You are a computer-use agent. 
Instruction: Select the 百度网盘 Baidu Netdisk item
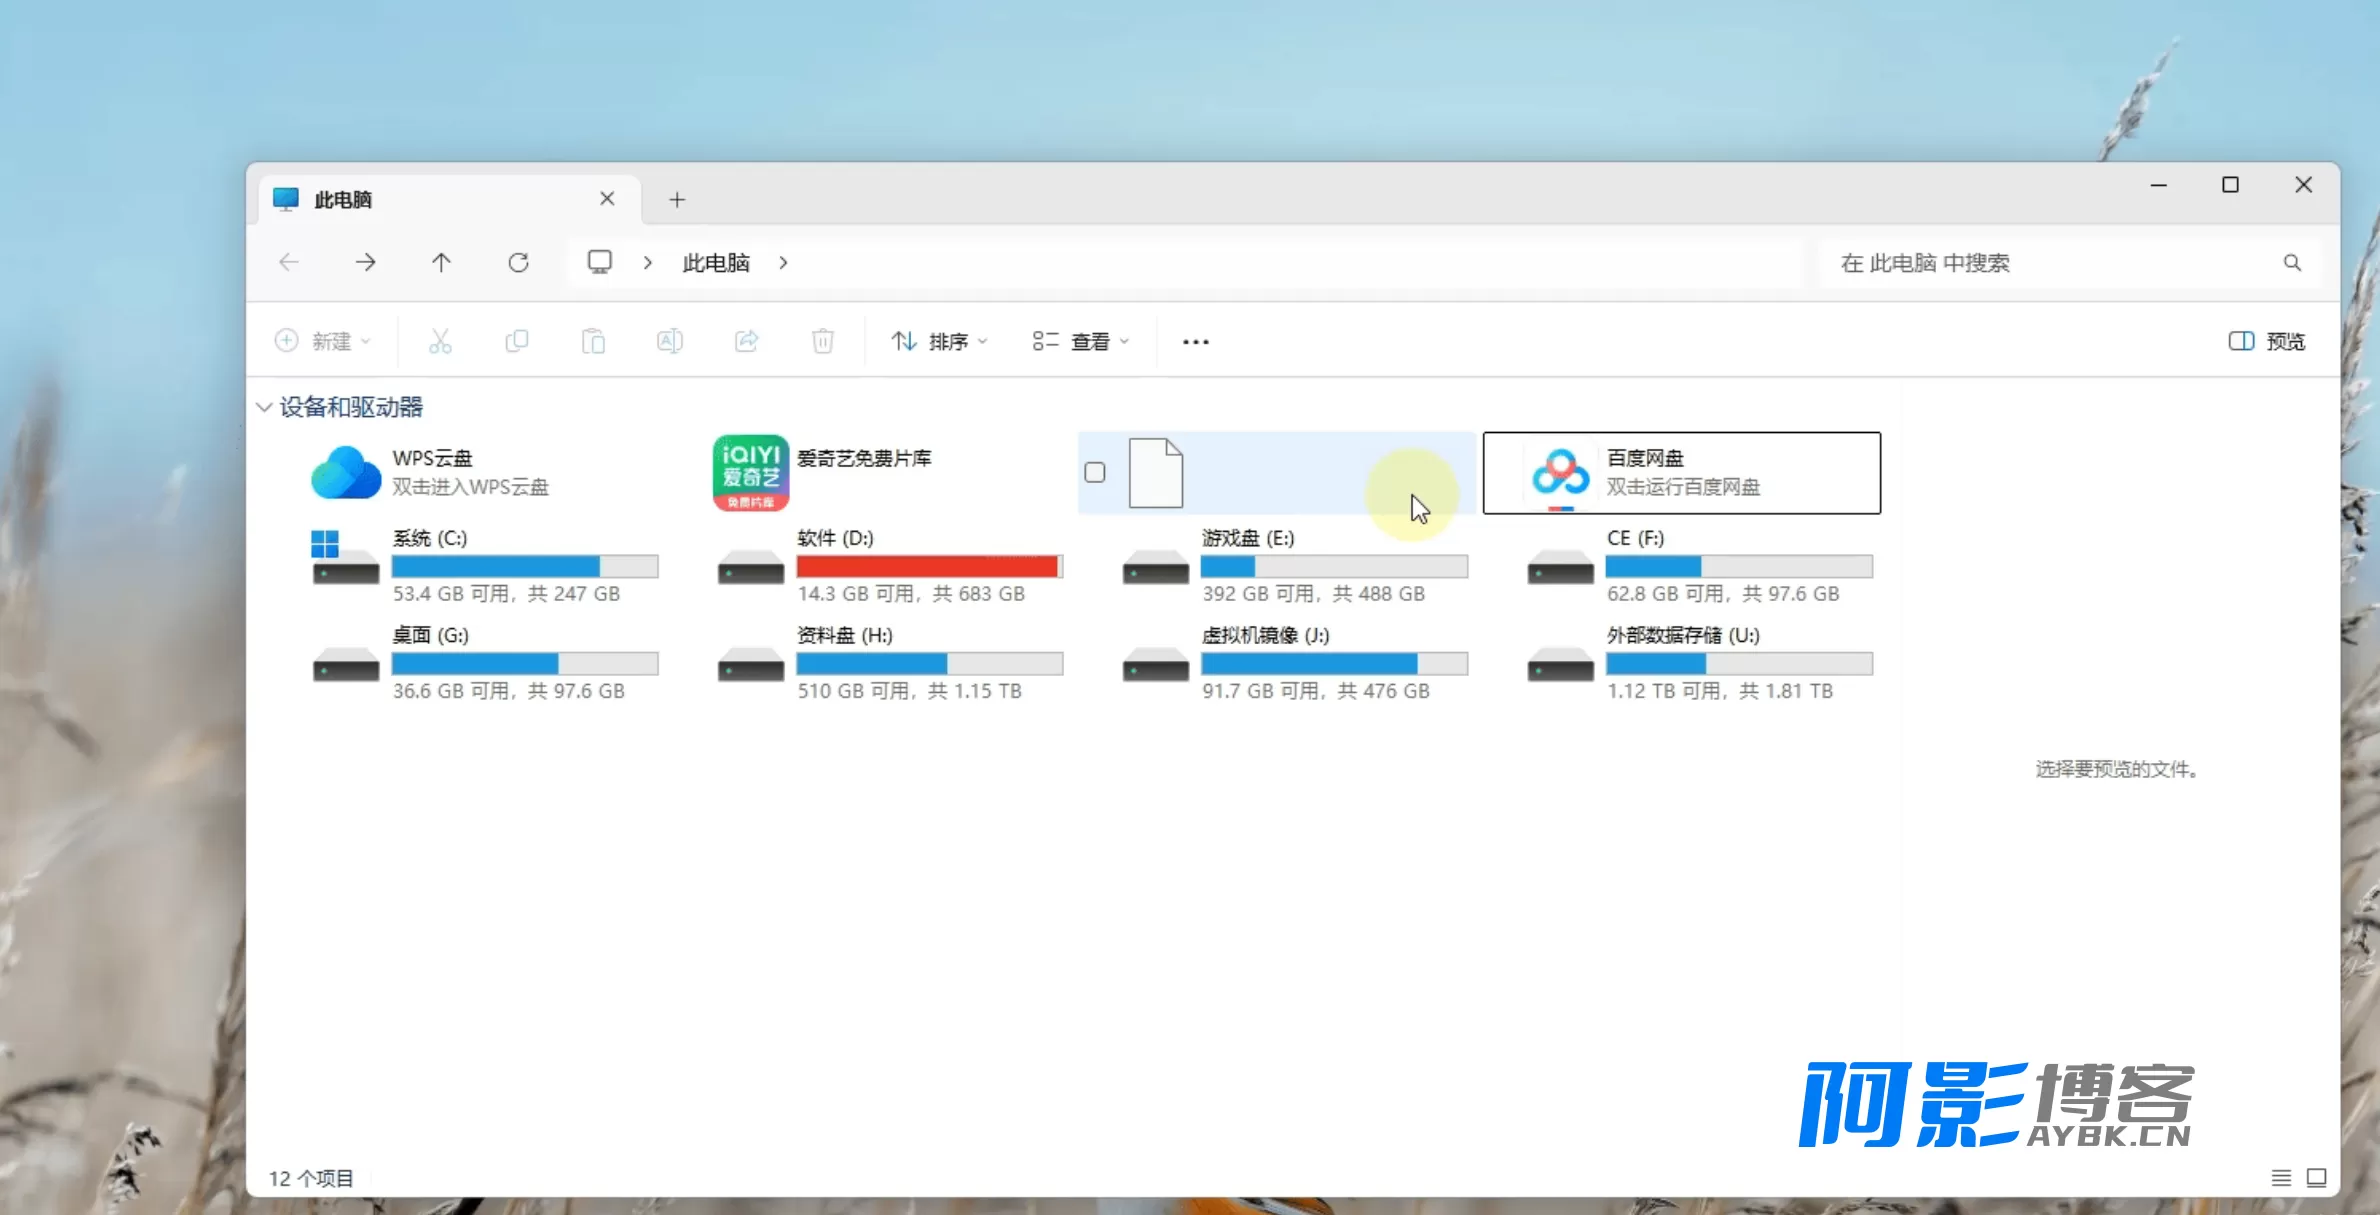[1681, 473]
